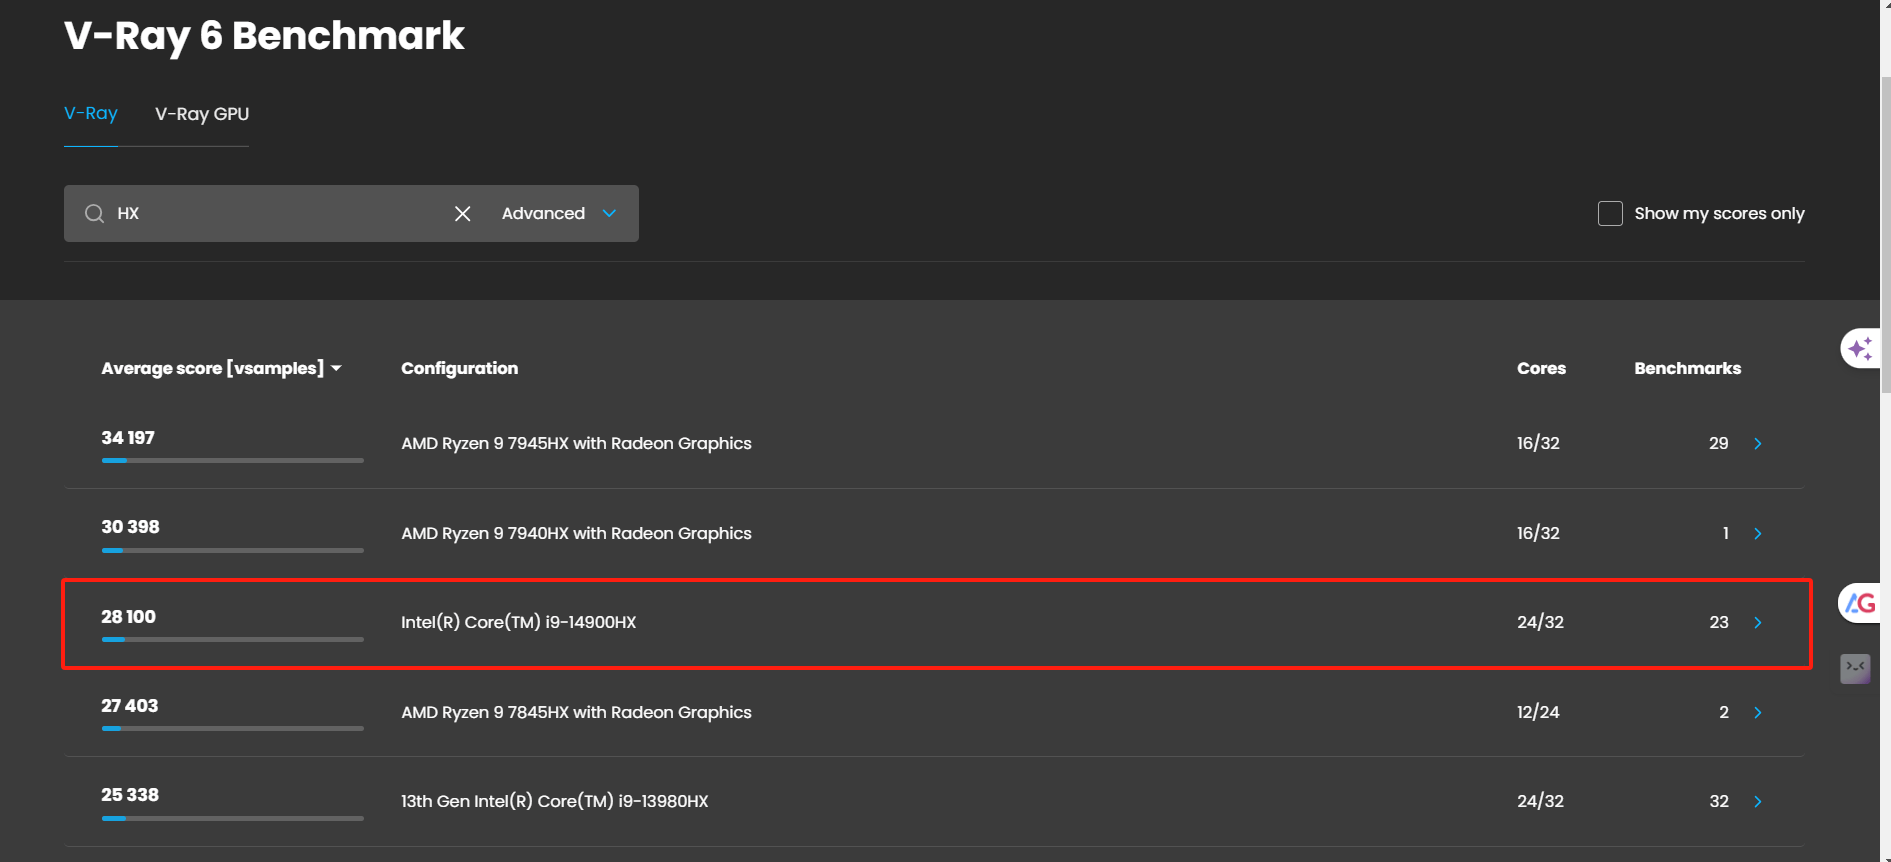Image resolution: width=1891 pixels, height=862 pixels.
Task: Open i9-13980HX row details arrow
Action: [1757, 801]
